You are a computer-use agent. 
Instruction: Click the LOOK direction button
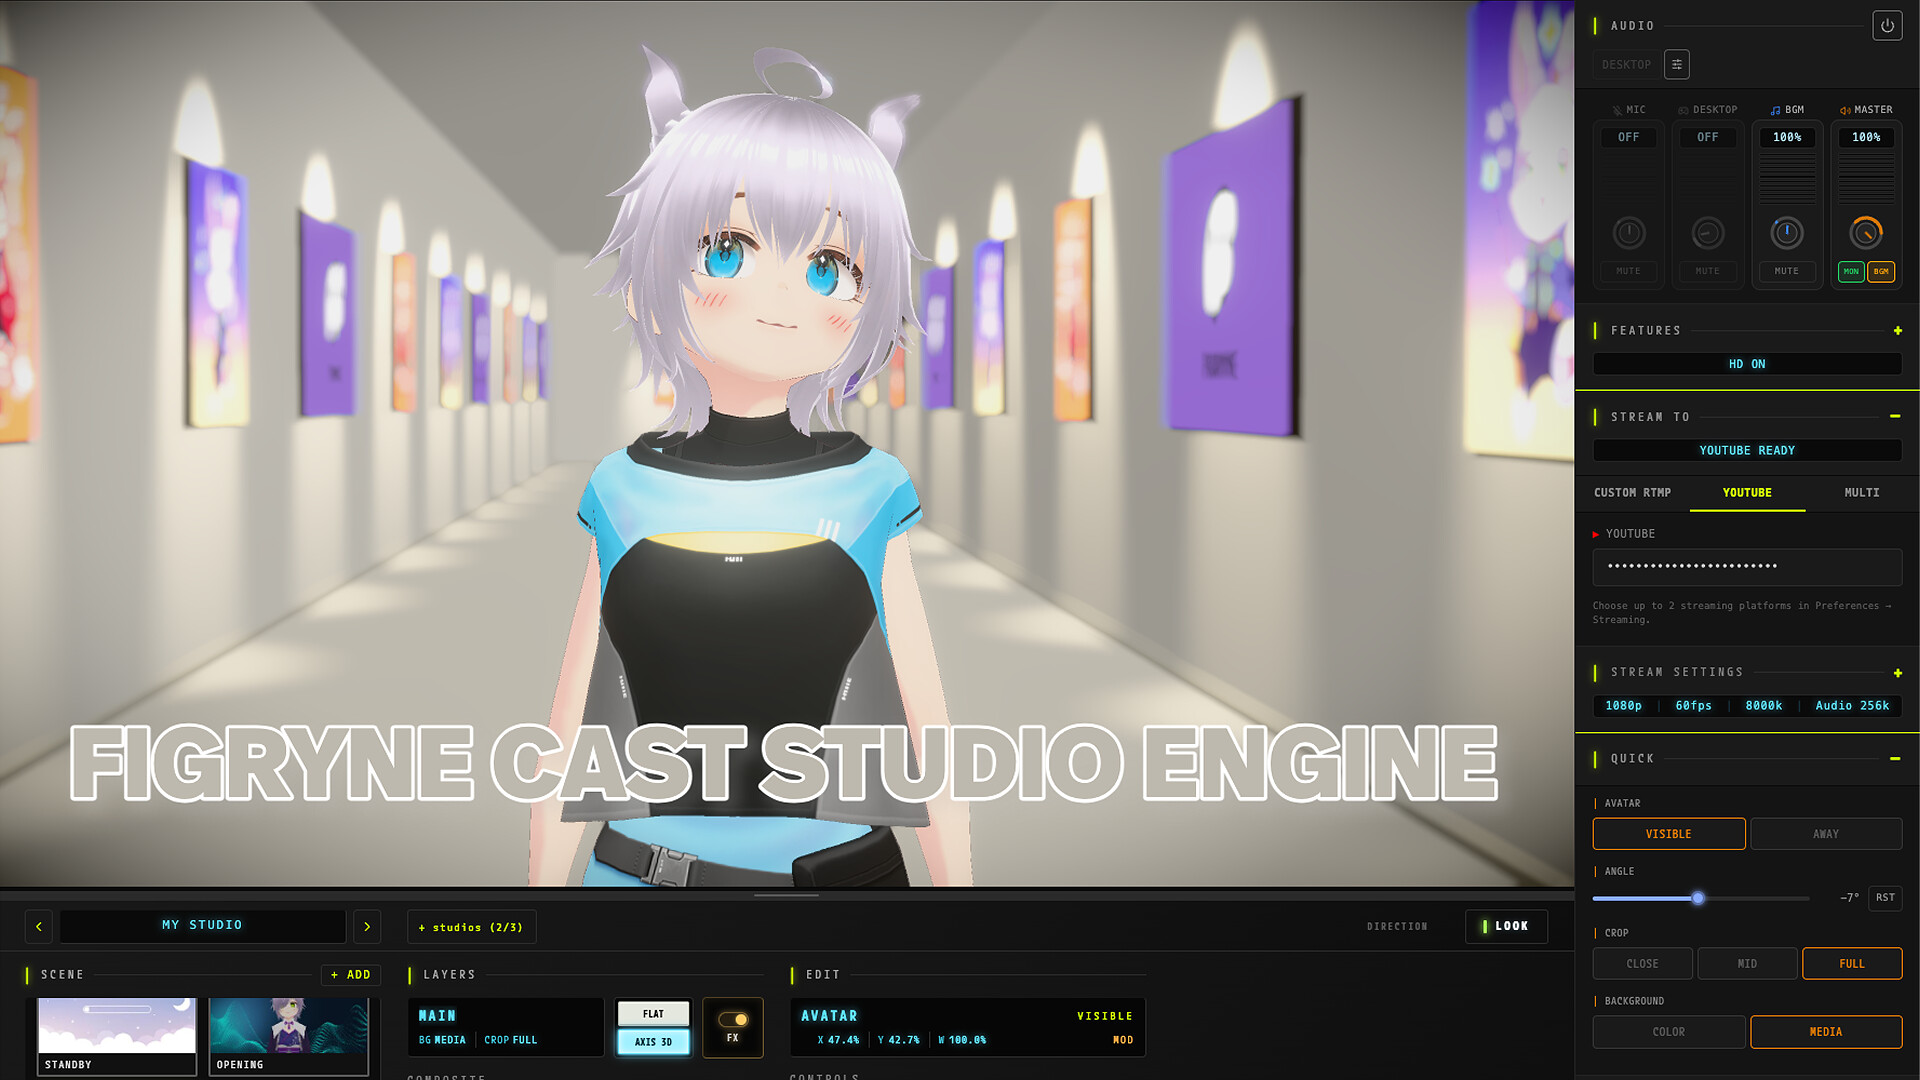pyautogui.click(x=1506, y=926)
